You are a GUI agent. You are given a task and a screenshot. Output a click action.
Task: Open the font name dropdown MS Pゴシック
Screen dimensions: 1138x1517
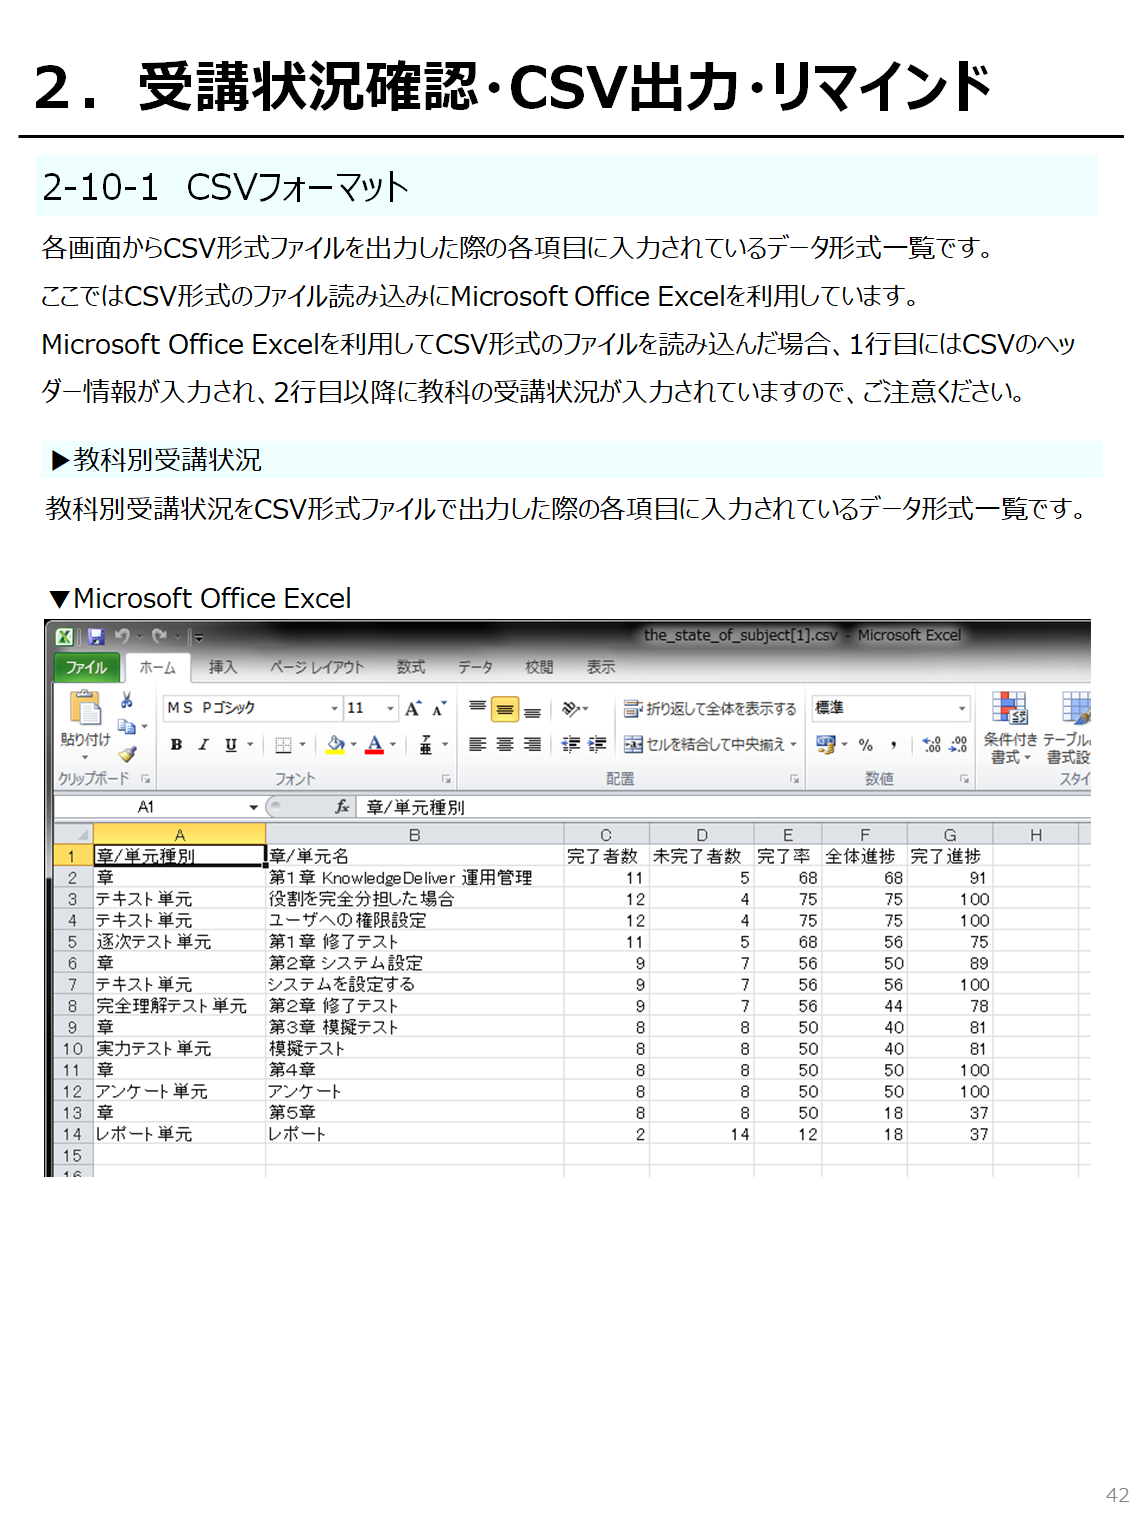pyautogui.click(x=334, y=708)
